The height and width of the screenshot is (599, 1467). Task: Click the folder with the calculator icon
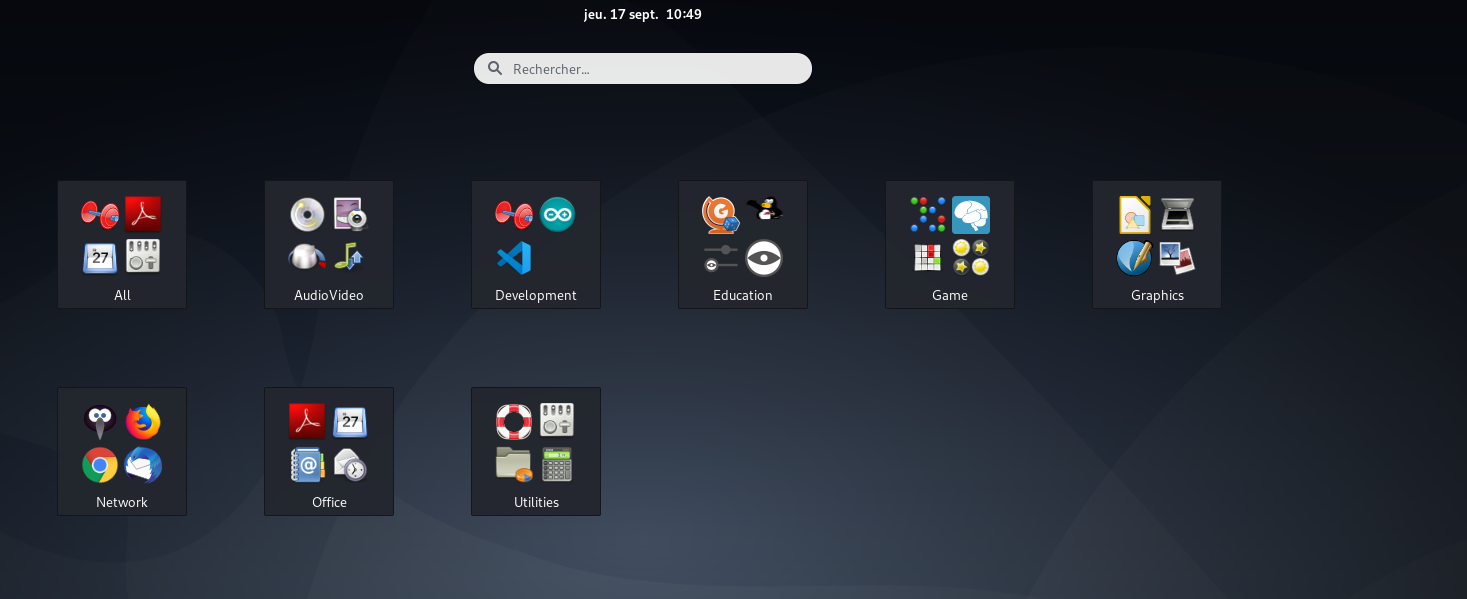(x=536, y=451)
